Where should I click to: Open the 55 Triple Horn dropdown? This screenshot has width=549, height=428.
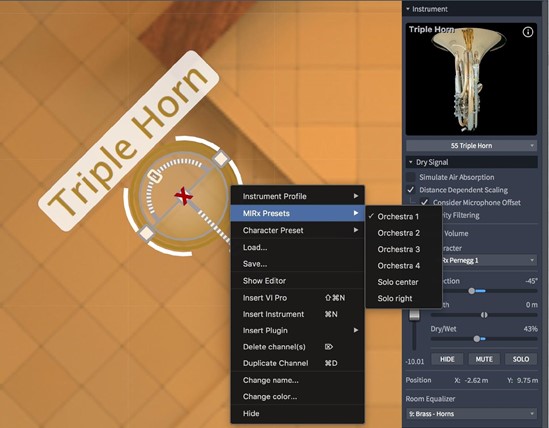tap(471, 146)
